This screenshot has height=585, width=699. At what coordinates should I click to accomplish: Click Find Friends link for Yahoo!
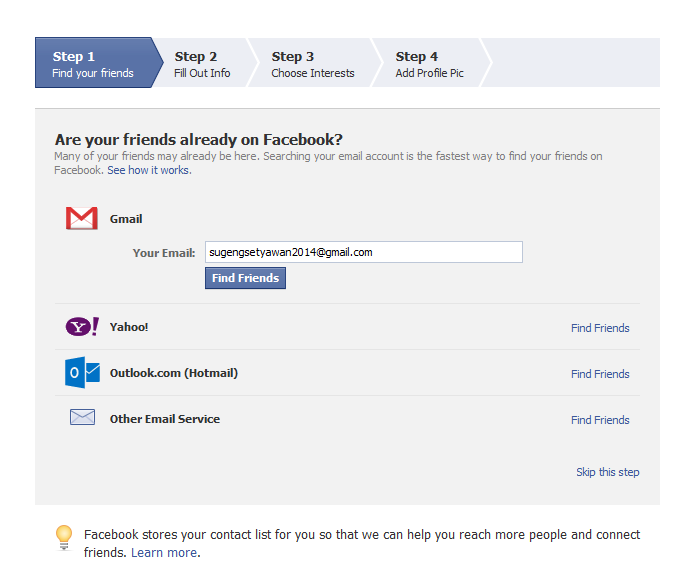click(x=600, y=328)
